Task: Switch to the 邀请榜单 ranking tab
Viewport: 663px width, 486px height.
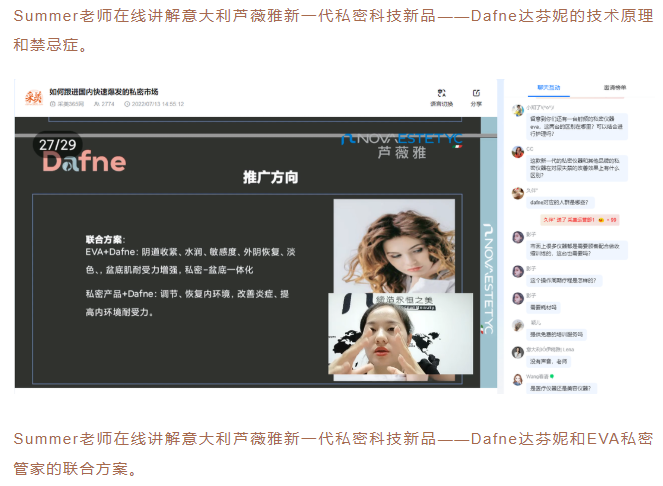Action: [x=615, y=88]
